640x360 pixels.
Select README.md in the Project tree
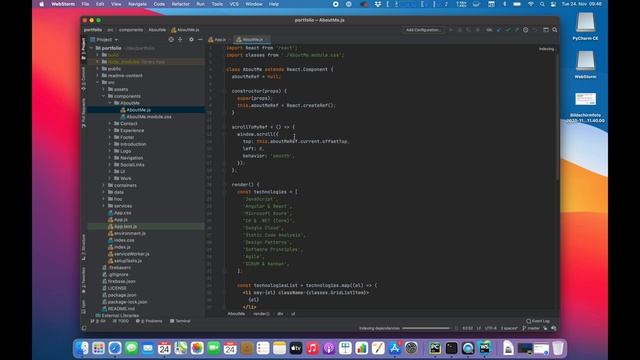118,309
